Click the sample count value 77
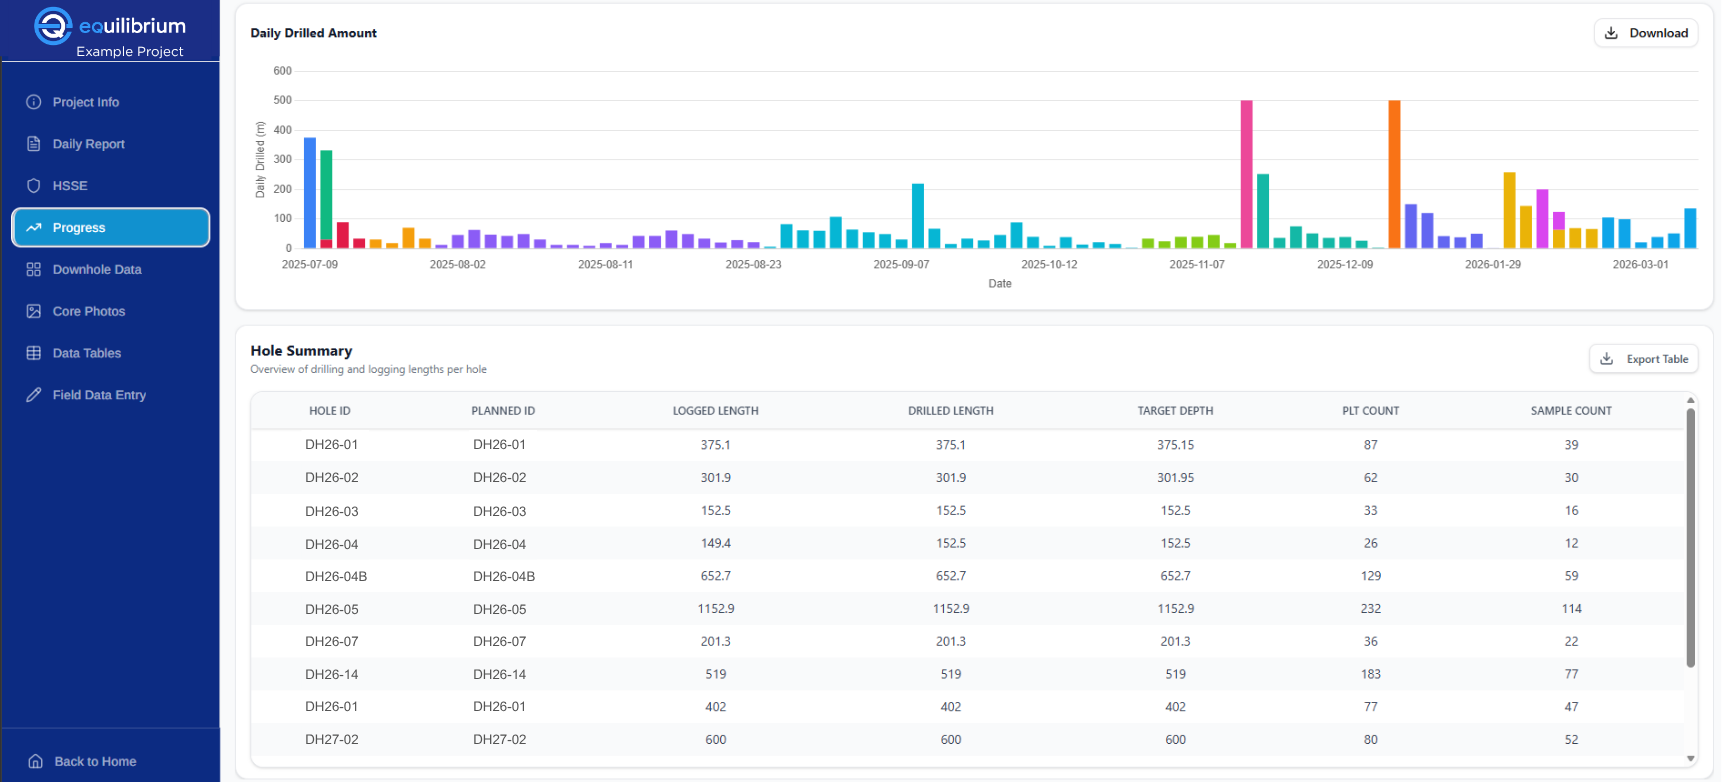 [1572, 675]
